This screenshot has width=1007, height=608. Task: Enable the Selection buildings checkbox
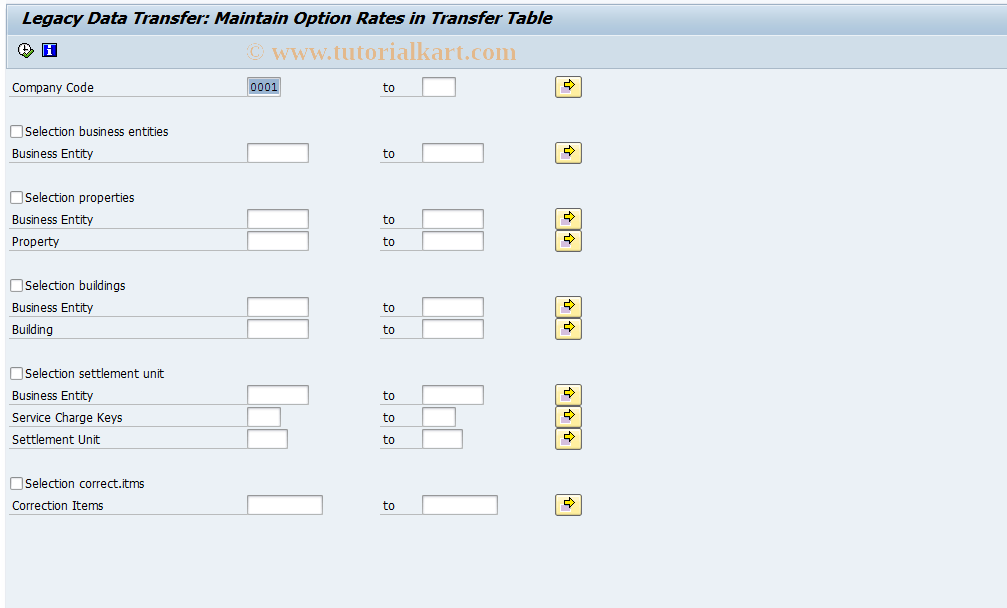pyautogui.click(x=16, y=285)
